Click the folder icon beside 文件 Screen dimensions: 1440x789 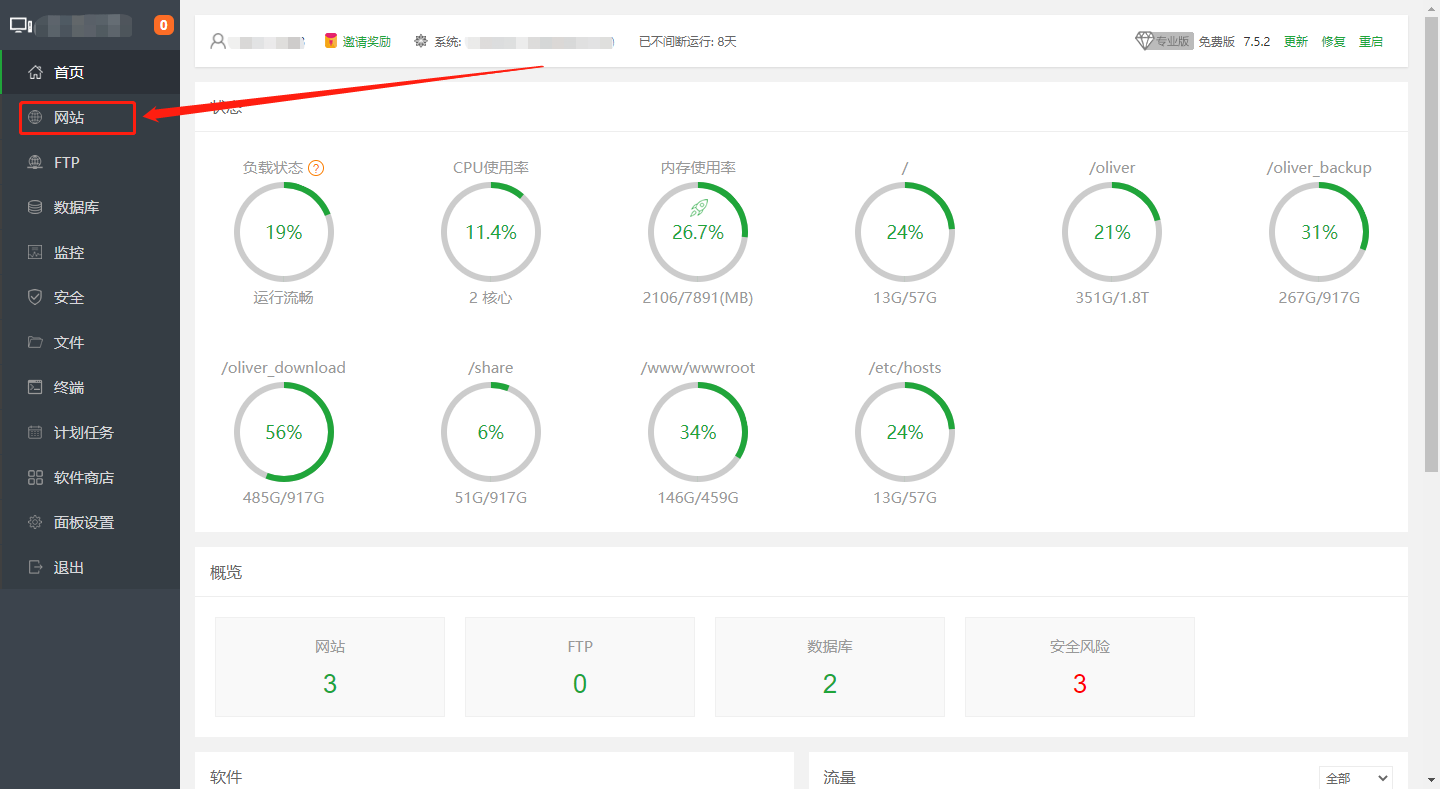pyautogui.click(x=36, y=342)
